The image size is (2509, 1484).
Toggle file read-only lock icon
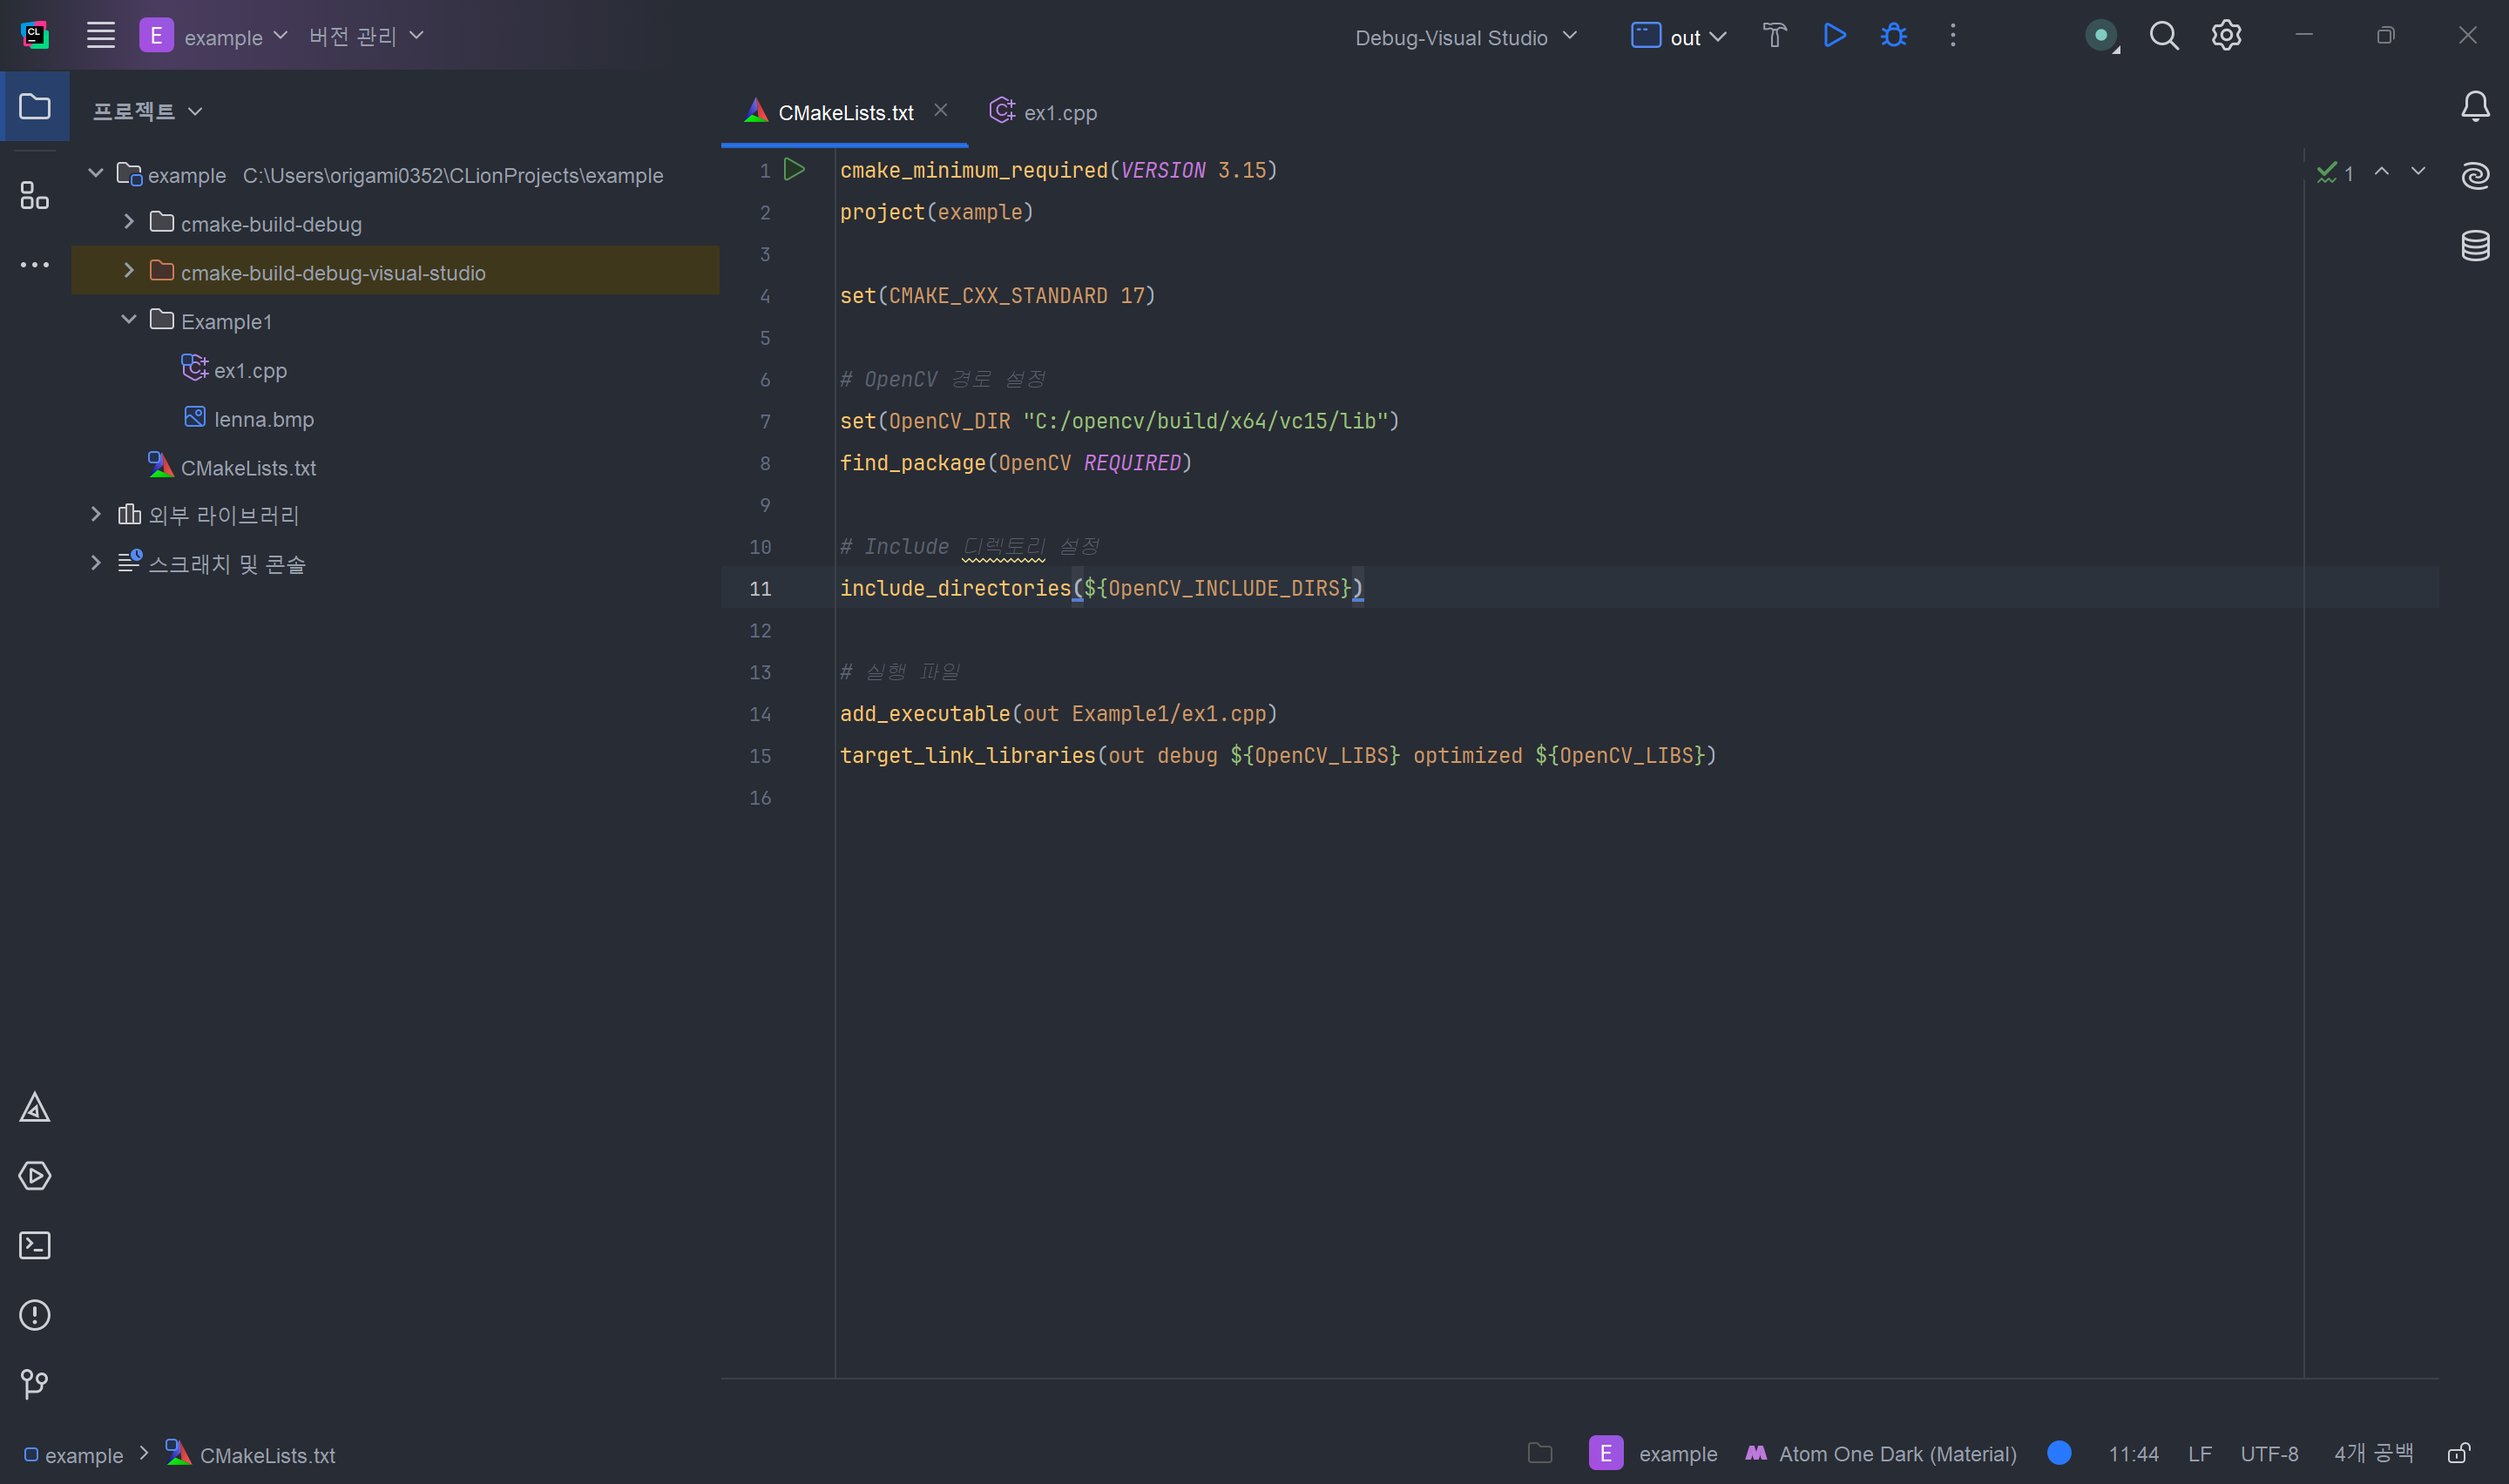2459,1453
